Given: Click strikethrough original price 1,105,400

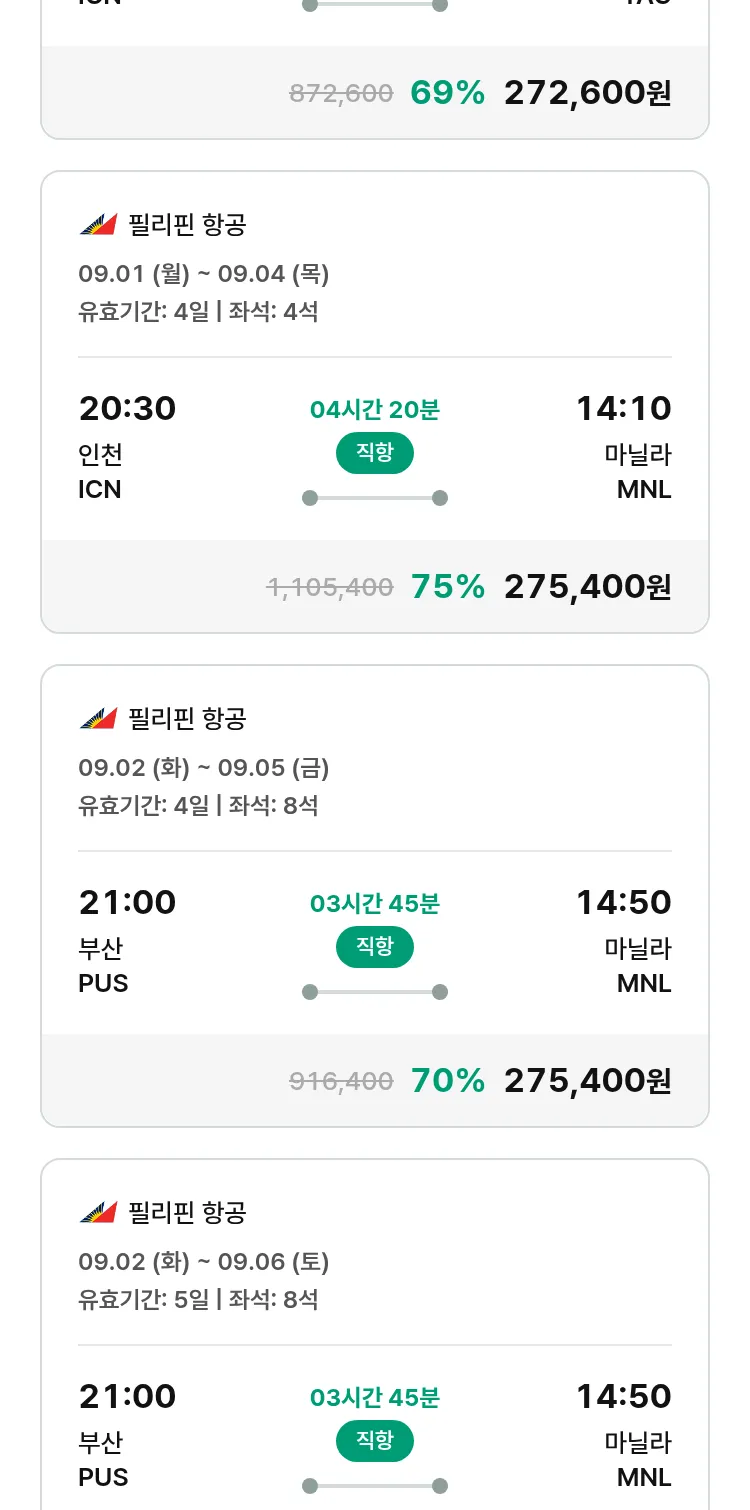Looking at the screenshot, I should pyautogui.click(x=330, y=588).
